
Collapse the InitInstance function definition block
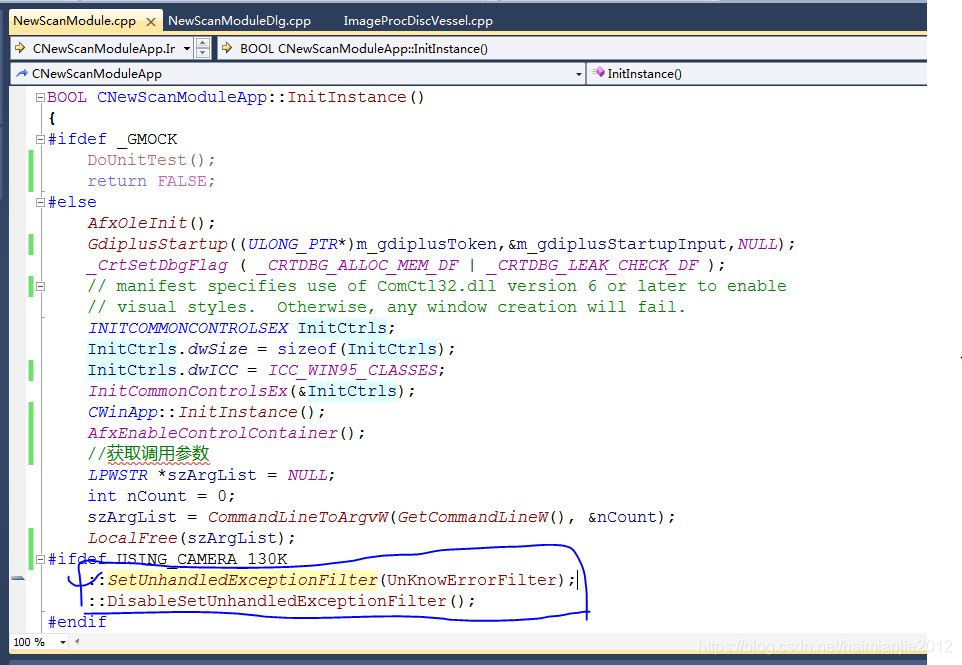[x=40, y=97]
